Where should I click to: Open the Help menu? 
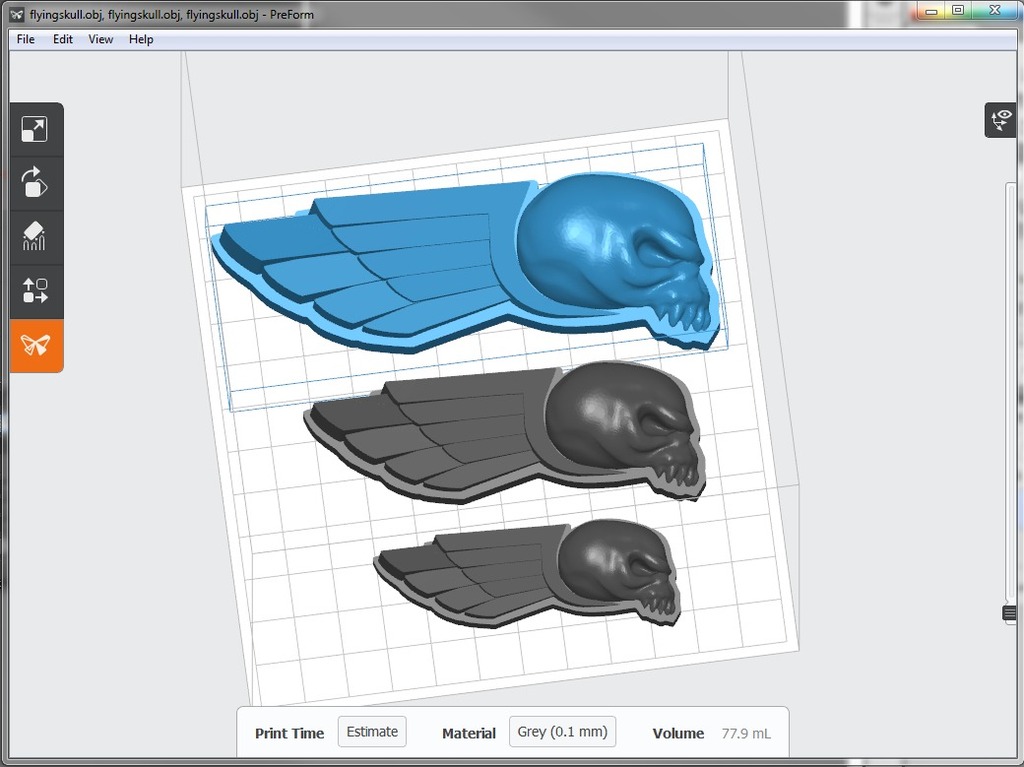(140, 39)
